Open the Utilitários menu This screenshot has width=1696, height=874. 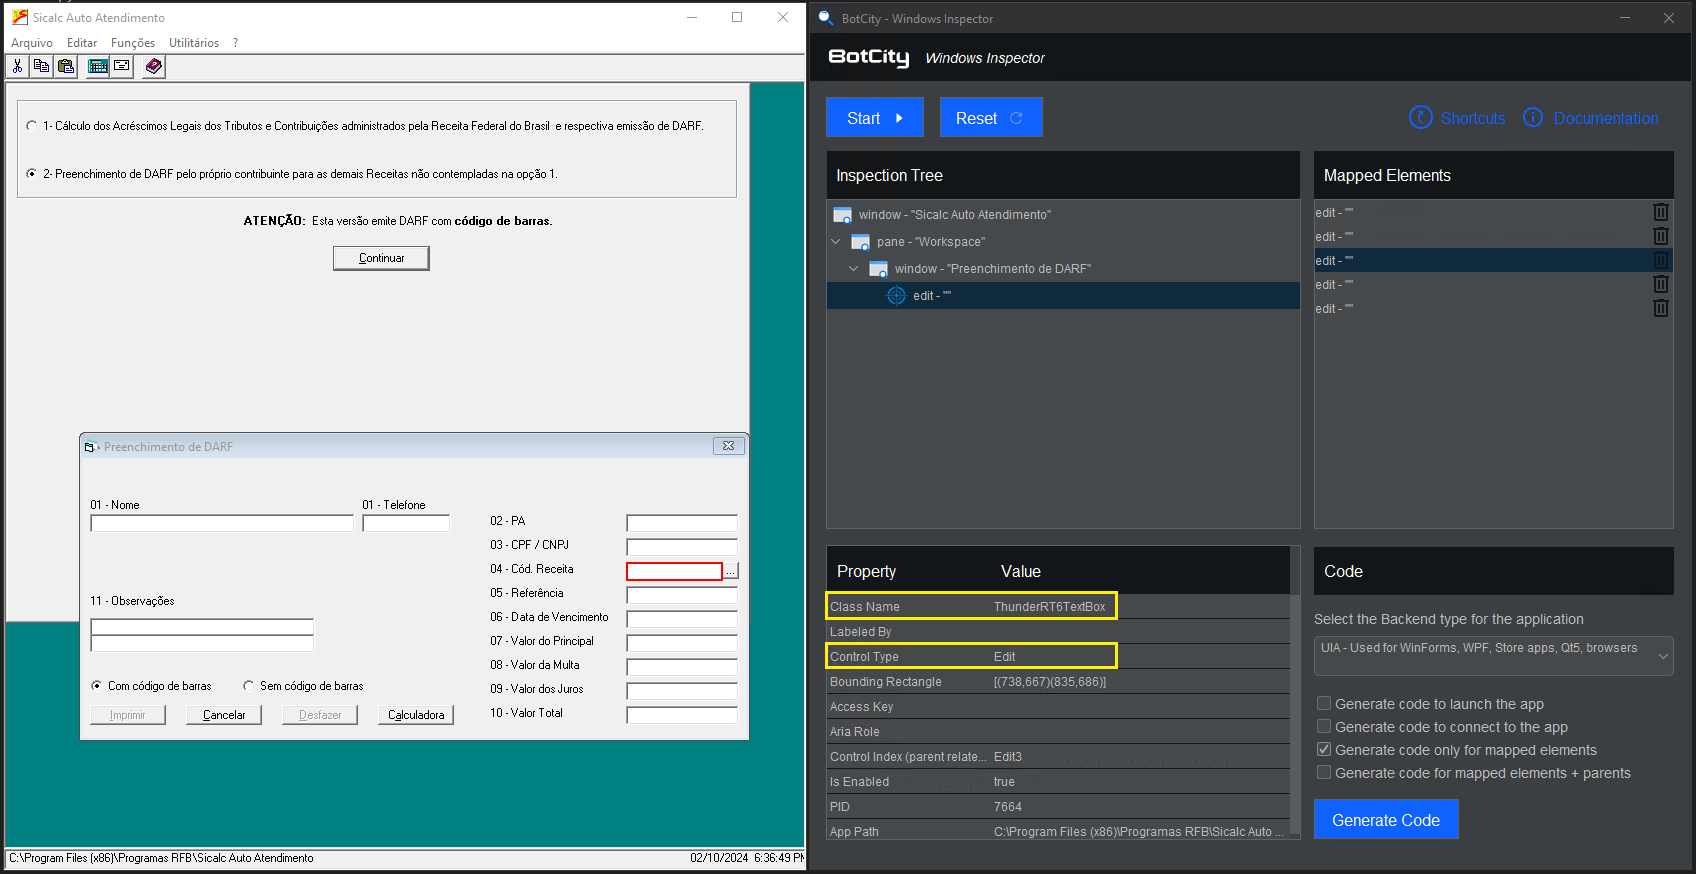194,43
